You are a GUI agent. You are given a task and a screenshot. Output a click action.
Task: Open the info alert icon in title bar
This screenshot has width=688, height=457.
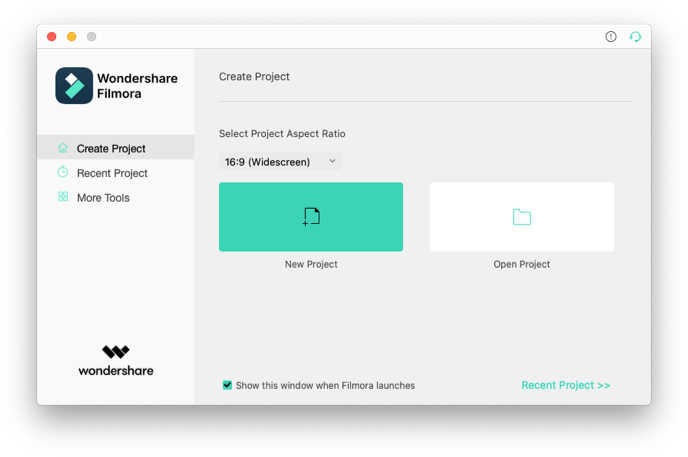611,36
